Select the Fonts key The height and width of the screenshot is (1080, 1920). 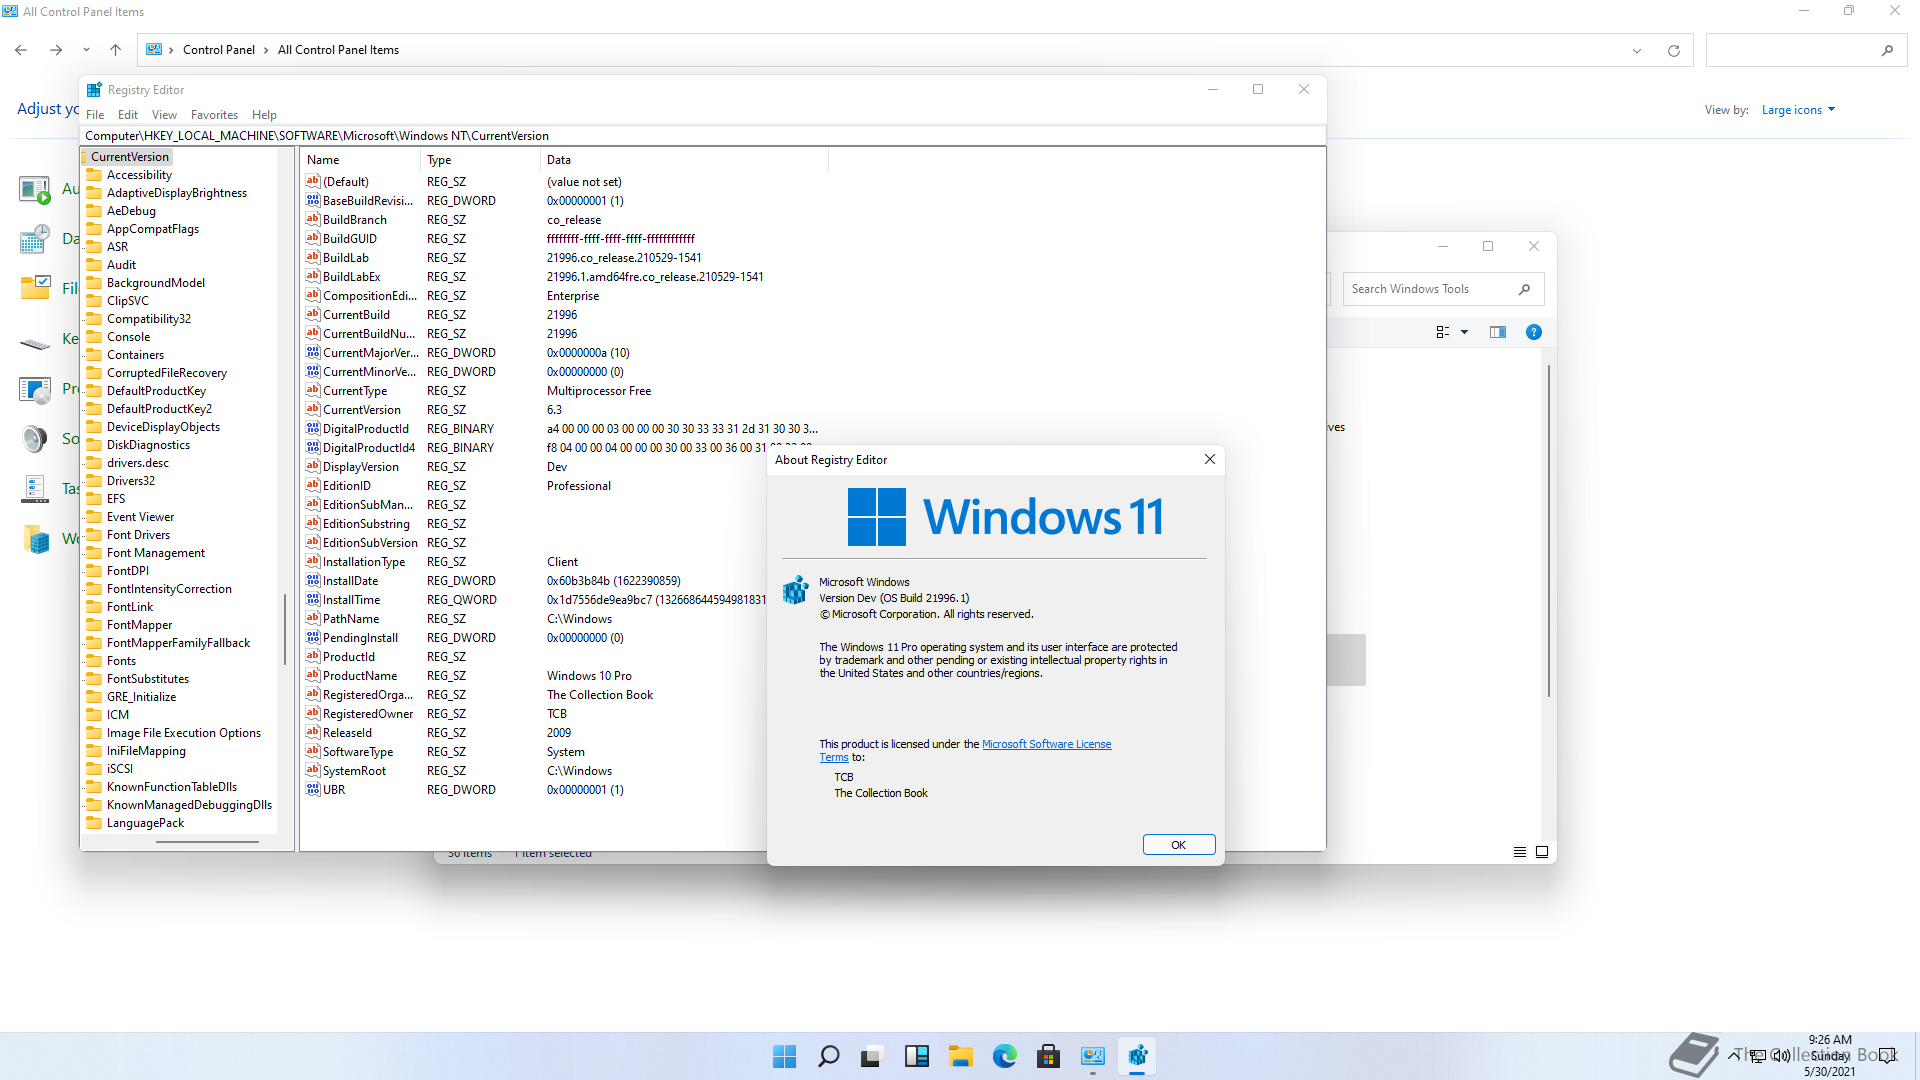tap(121, 661)
